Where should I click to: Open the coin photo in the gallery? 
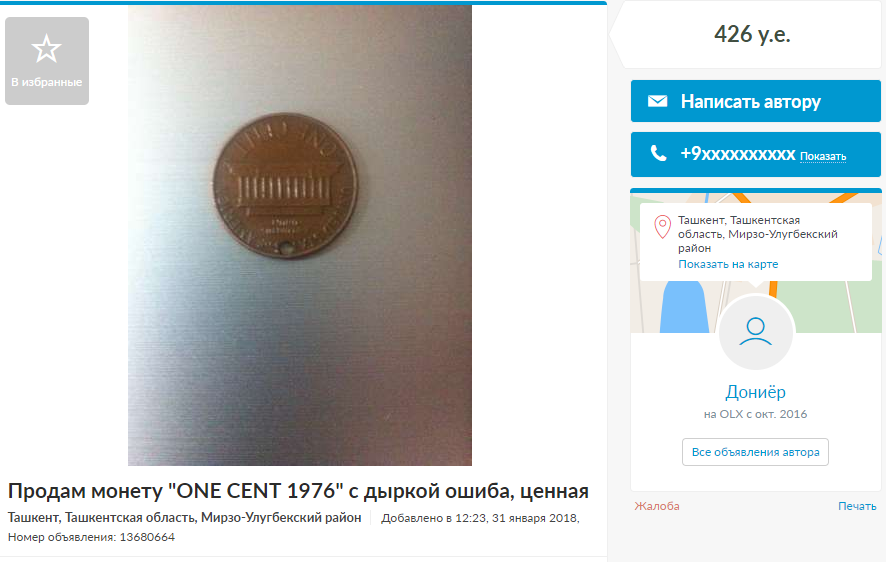[x=300, y=236]
